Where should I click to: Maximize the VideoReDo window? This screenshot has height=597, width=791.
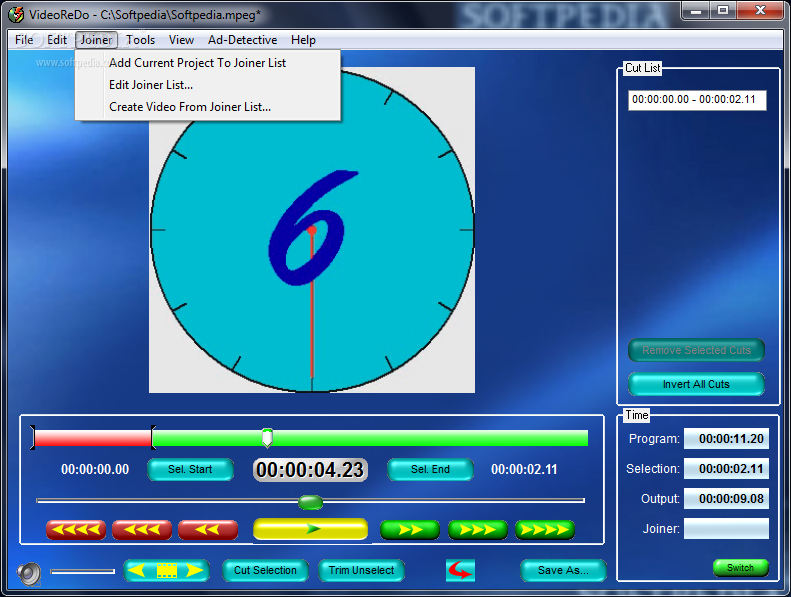723,11
